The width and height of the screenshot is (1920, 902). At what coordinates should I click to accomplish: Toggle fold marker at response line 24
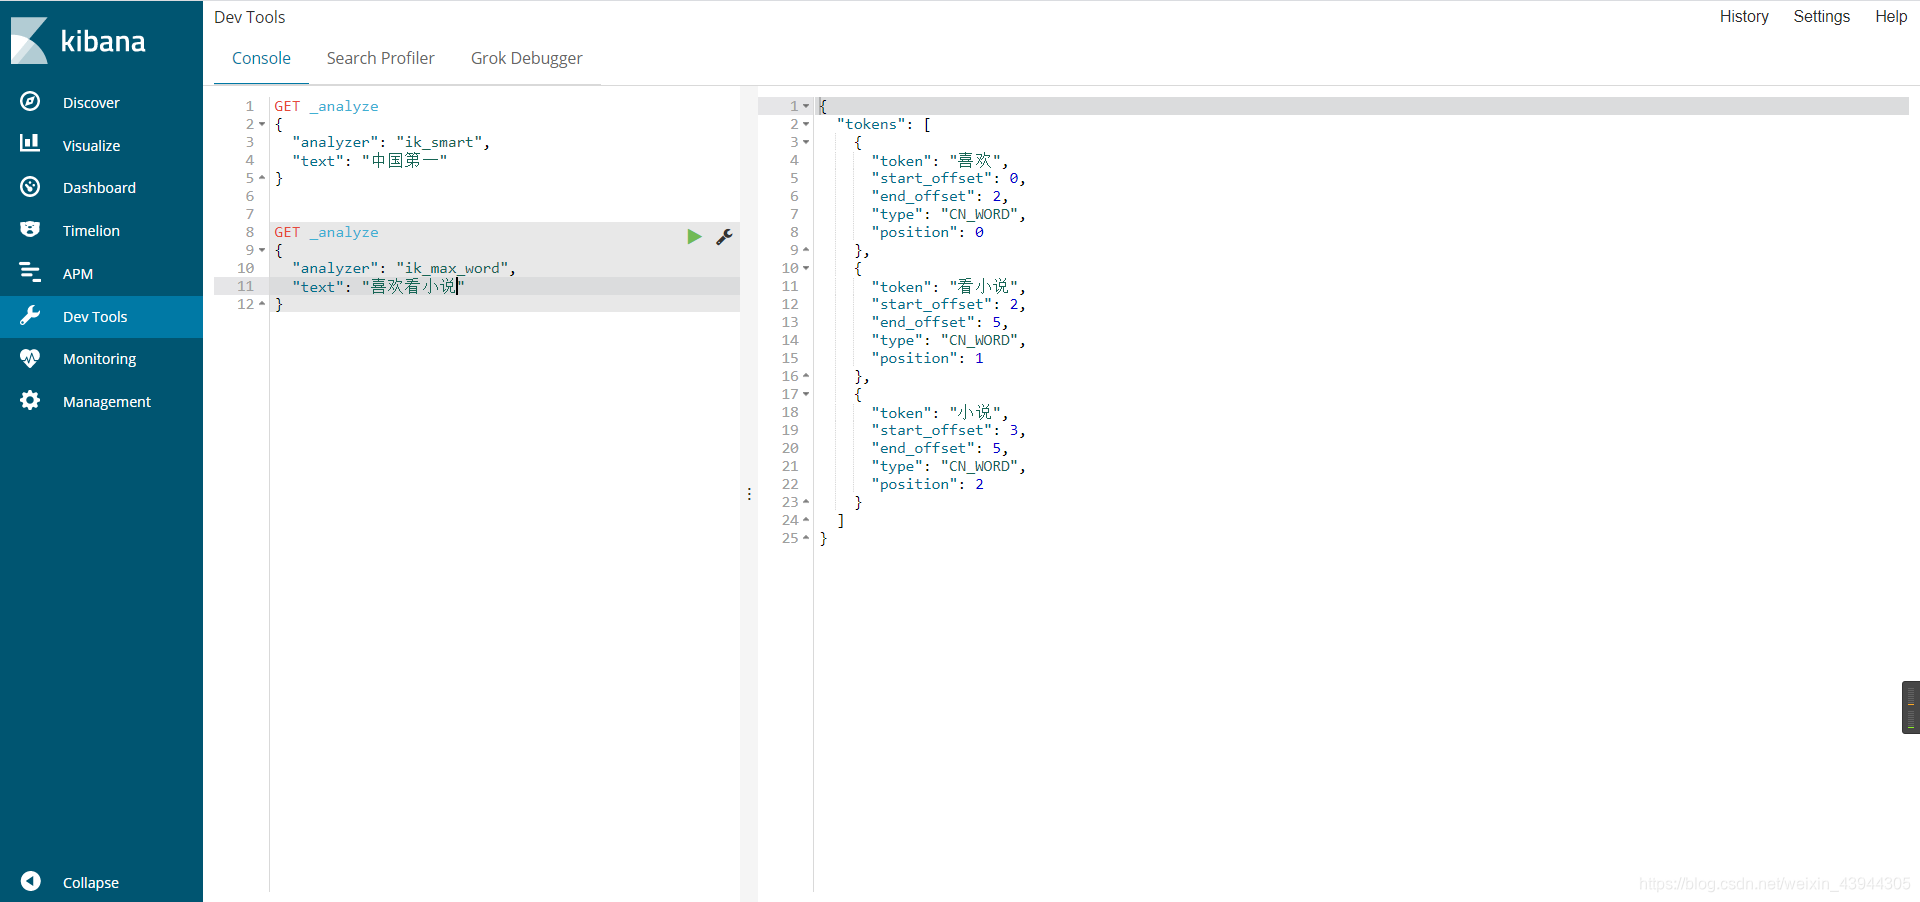click(x=806, y=520)
